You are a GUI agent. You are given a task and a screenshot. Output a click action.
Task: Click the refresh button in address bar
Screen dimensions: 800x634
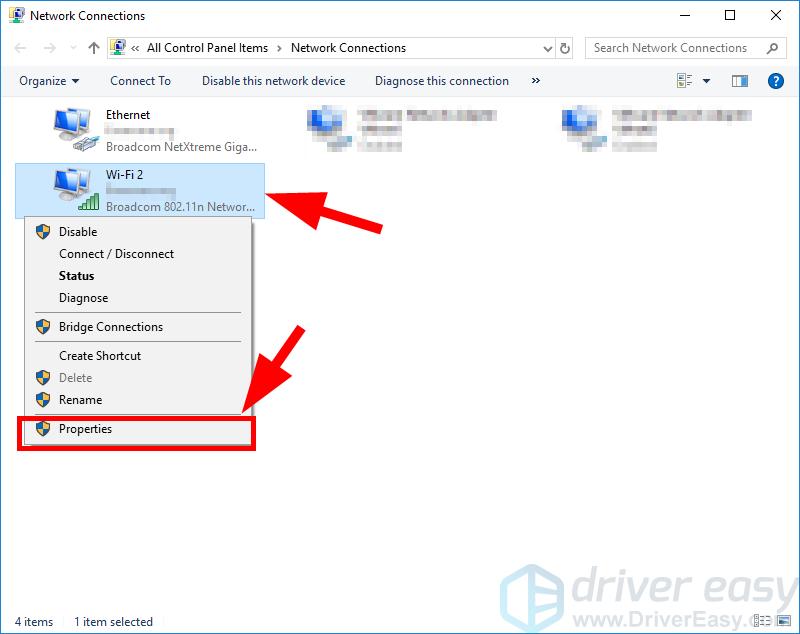click(x=566, y=48)
